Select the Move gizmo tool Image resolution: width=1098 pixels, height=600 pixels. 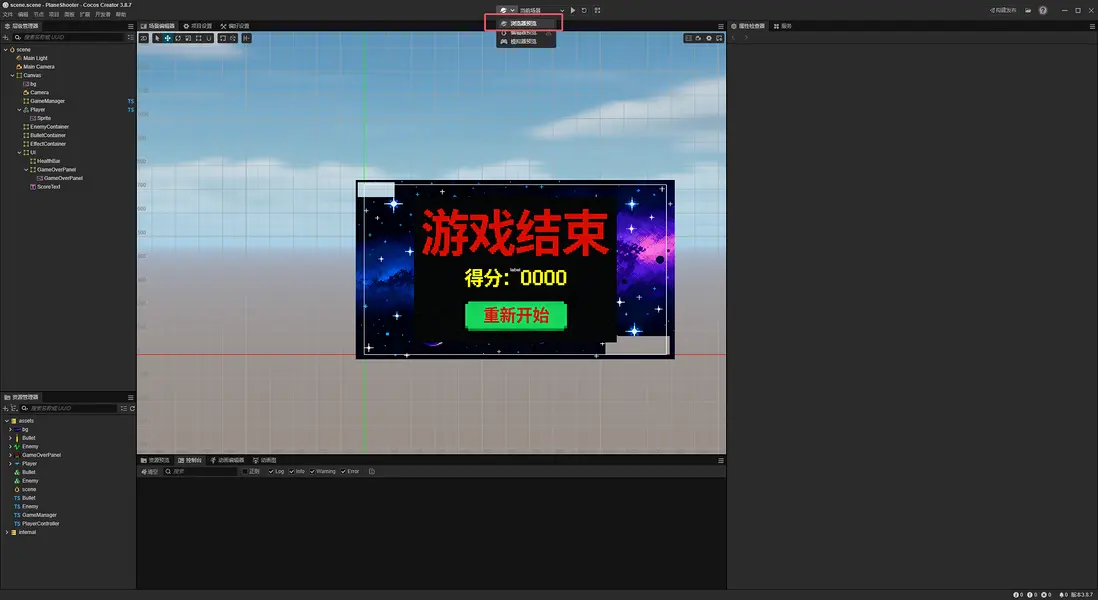167,38
